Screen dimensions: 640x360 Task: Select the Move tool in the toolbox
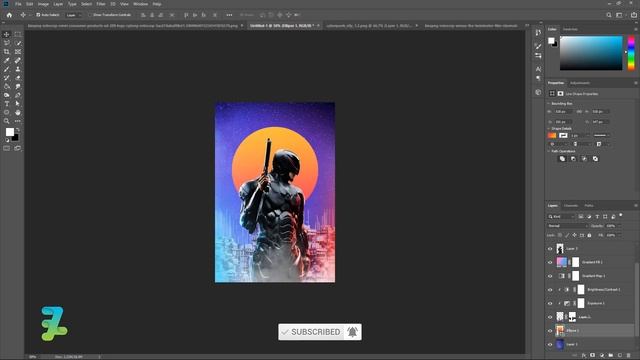7,35
